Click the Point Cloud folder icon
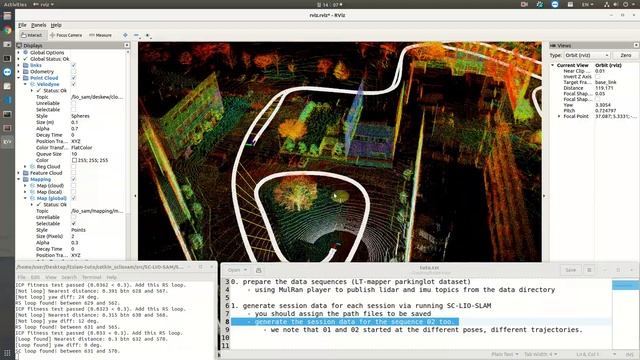The height and width of the screenshot is (360, 640). pos(26,78)
